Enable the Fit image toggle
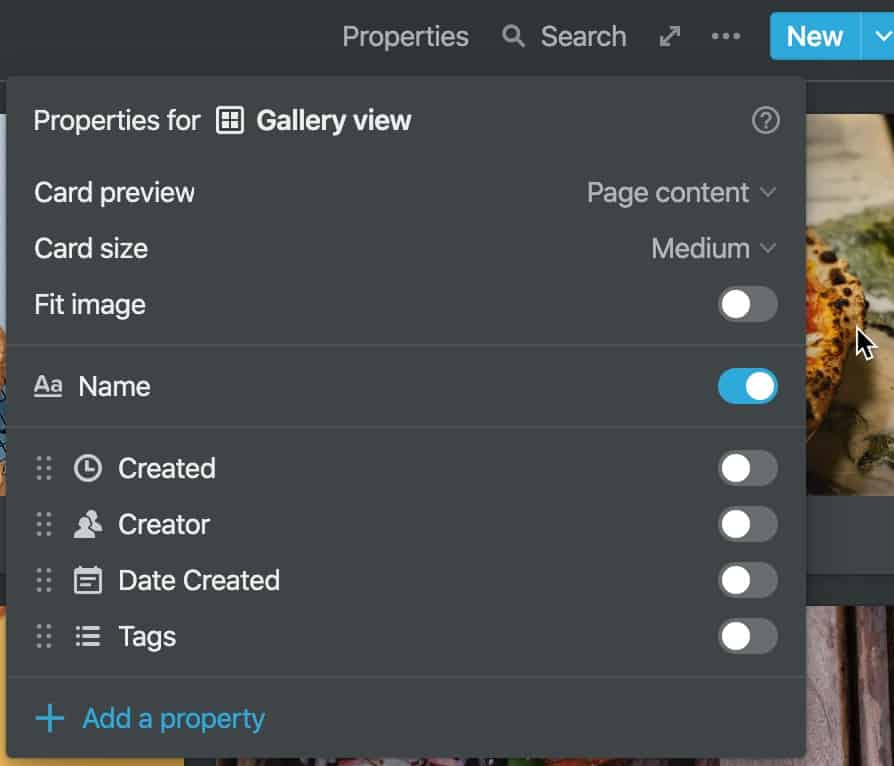The image size is (894, 766). [747, 305]
